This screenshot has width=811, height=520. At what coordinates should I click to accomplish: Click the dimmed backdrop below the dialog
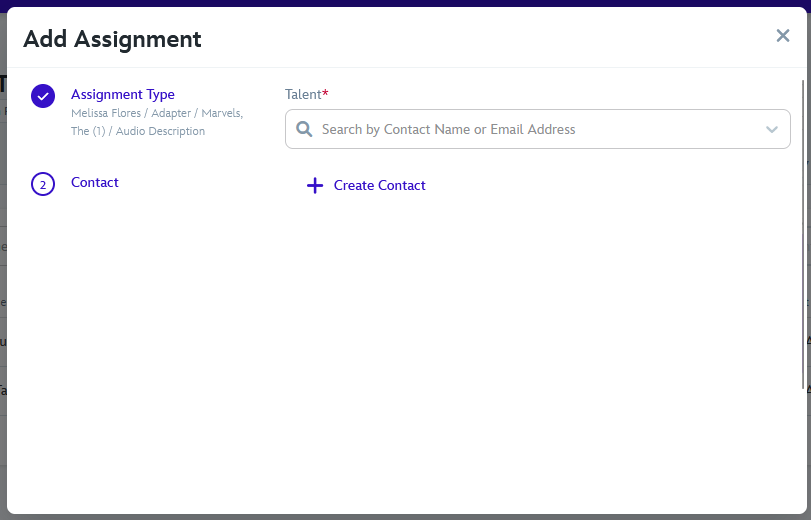coord(400,517)
